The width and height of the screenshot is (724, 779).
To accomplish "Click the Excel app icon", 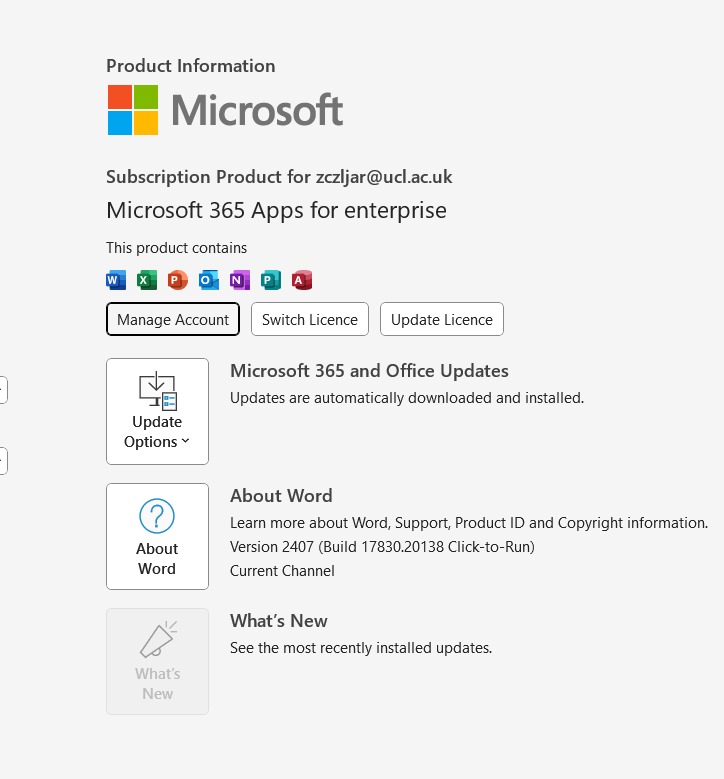I will [147, 280].
